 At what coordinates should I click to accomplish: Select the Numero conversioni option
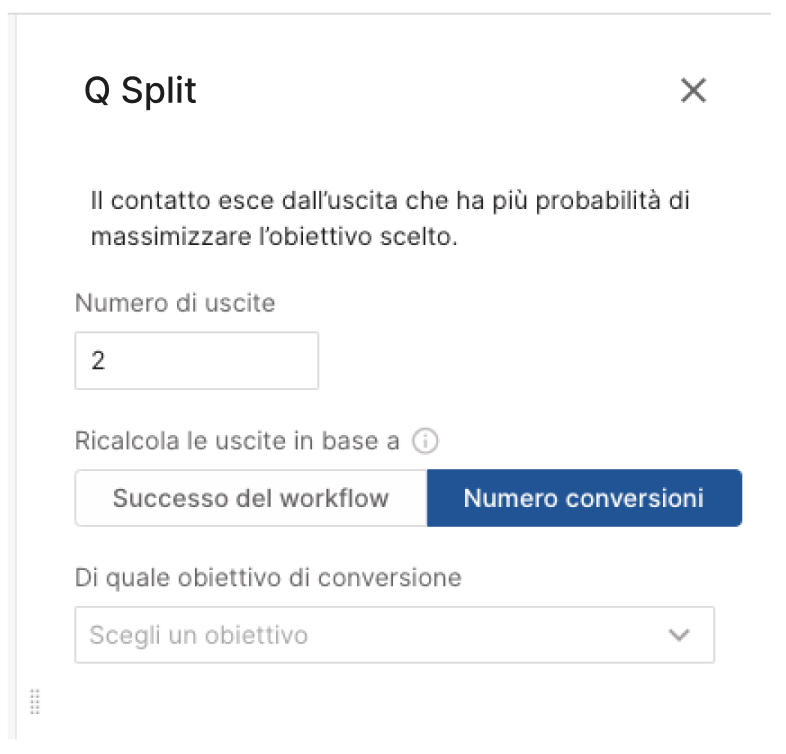coord(584,498)
